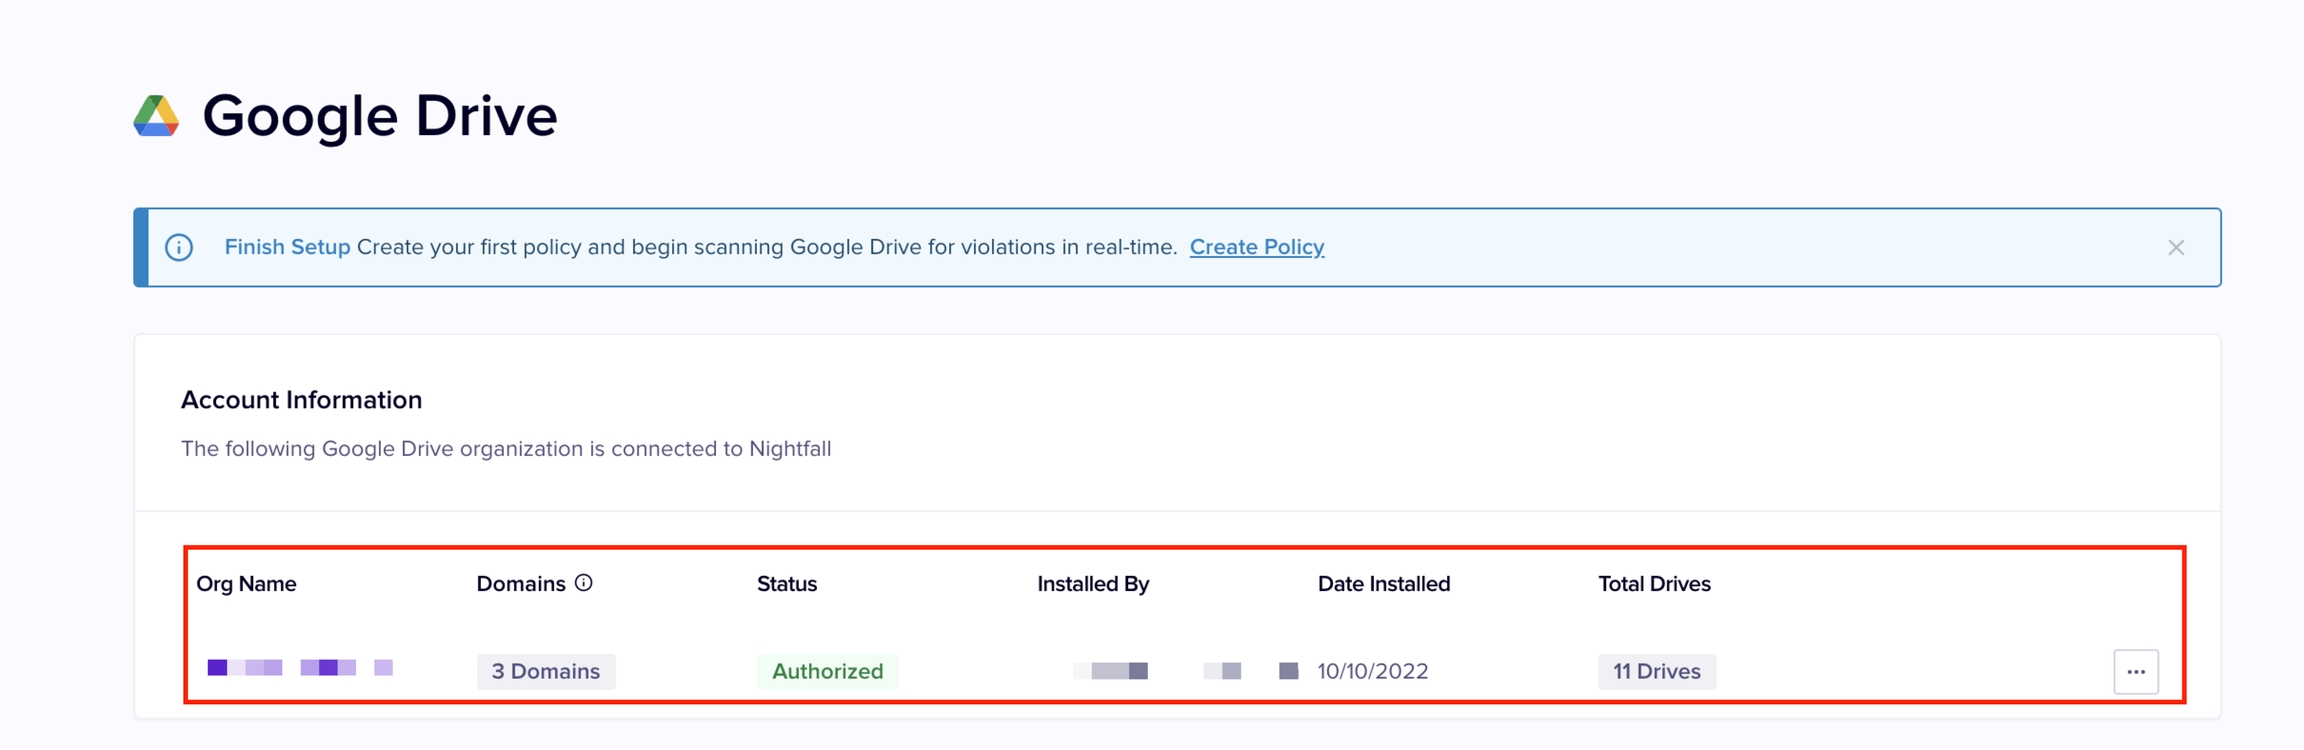This screenshot has width=2304, height=750.
Task: Dismiss the Finish Setup banner
Action: pos(2175,247)
